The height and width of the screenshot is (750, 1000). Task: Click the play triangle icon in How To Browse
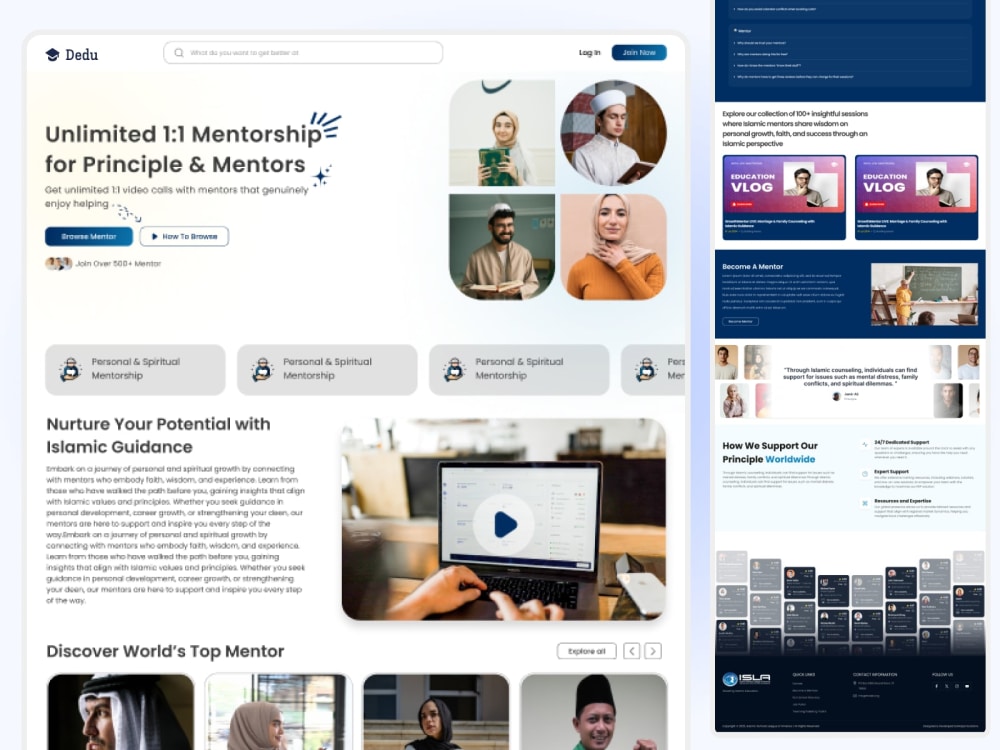click(x=154, y=237)
